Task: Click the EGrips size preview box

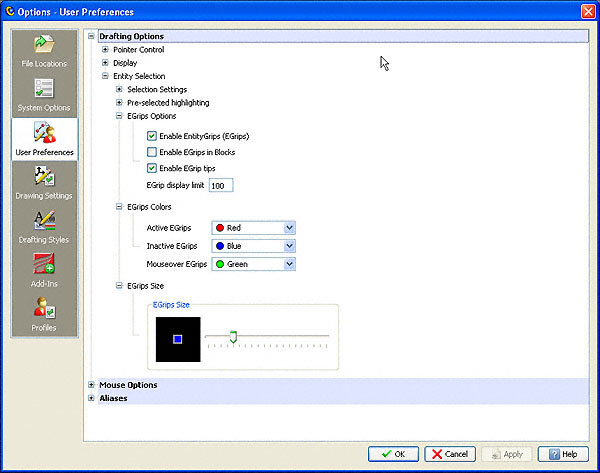Action: point(178,339)
